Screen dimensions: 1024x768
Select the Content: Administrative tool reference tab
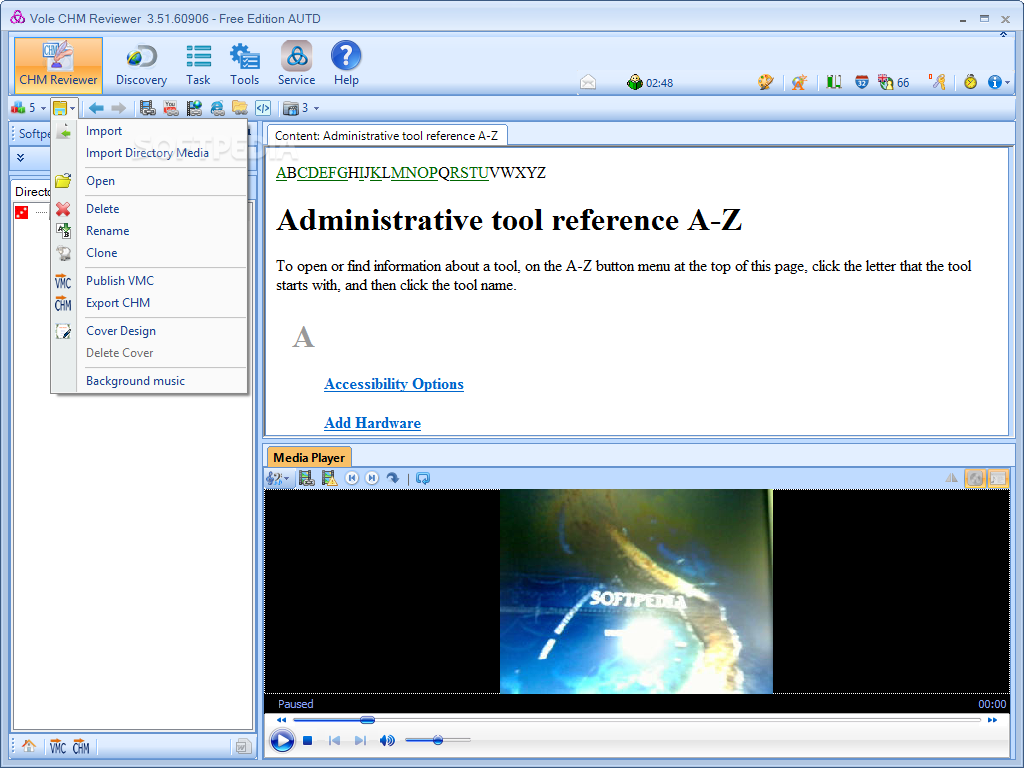point(387,136)
